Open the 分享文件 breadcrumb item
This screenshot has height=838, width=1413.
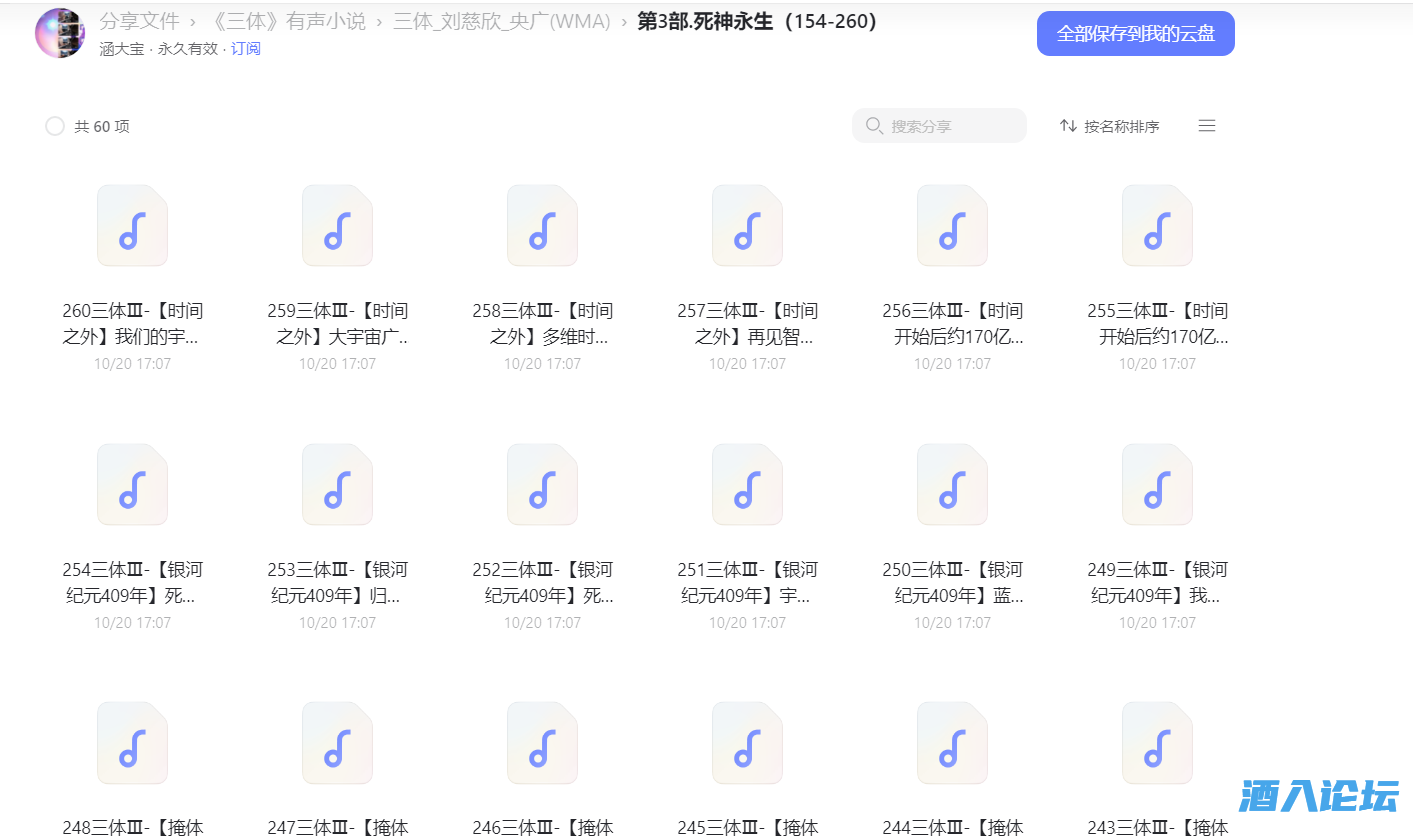[140, 21]
